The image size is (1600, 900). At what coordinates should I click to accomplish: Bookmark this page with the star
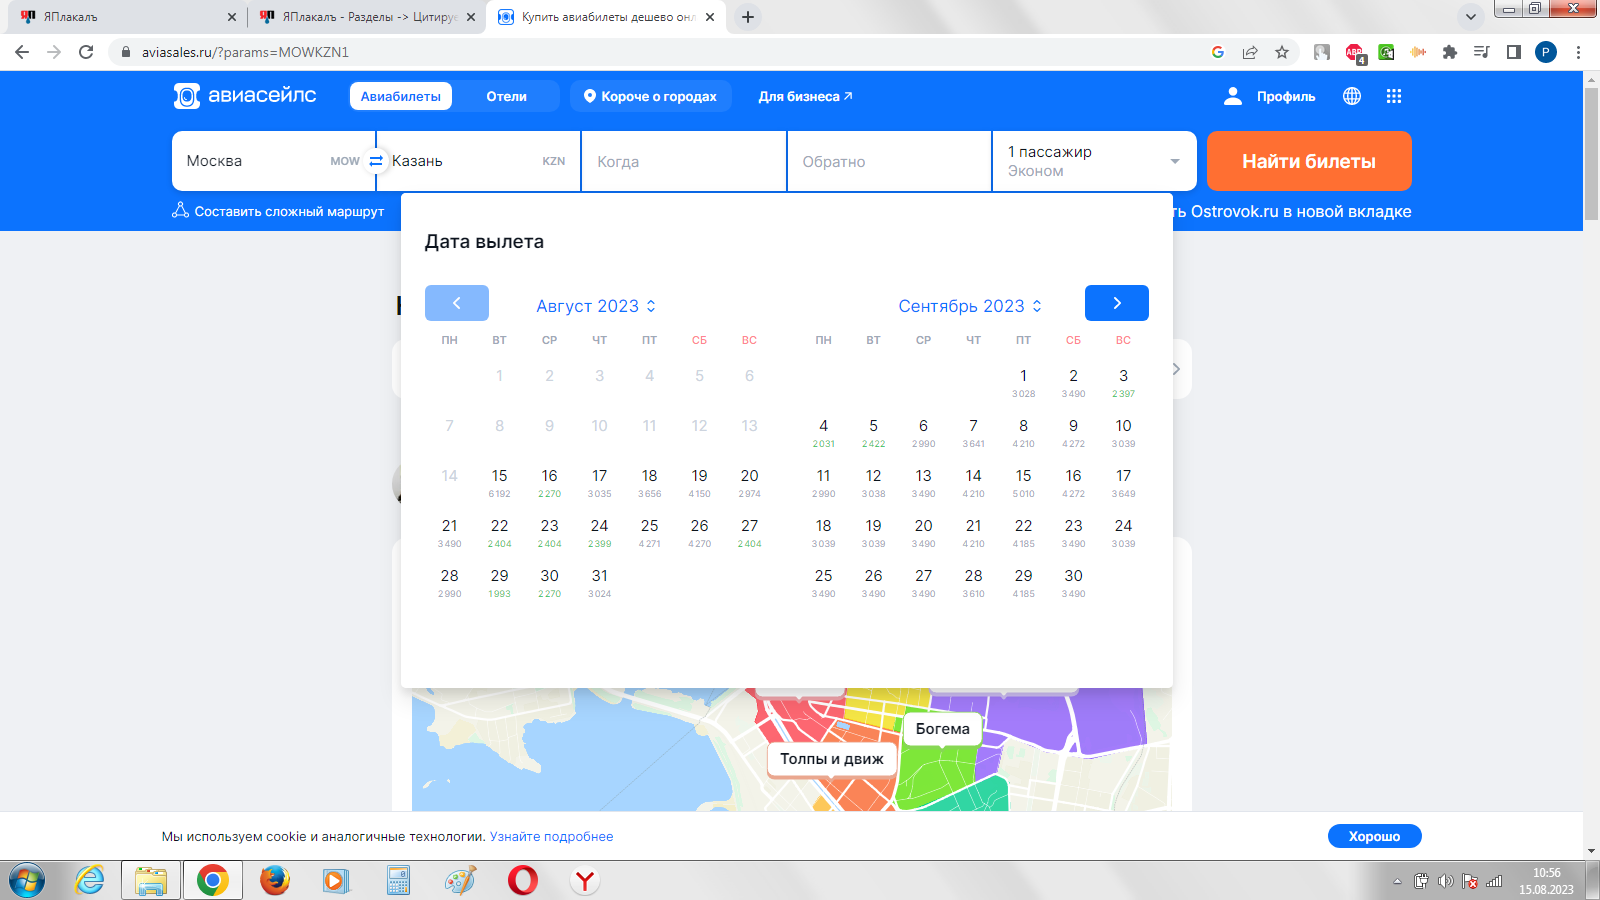pos(1282,52)
